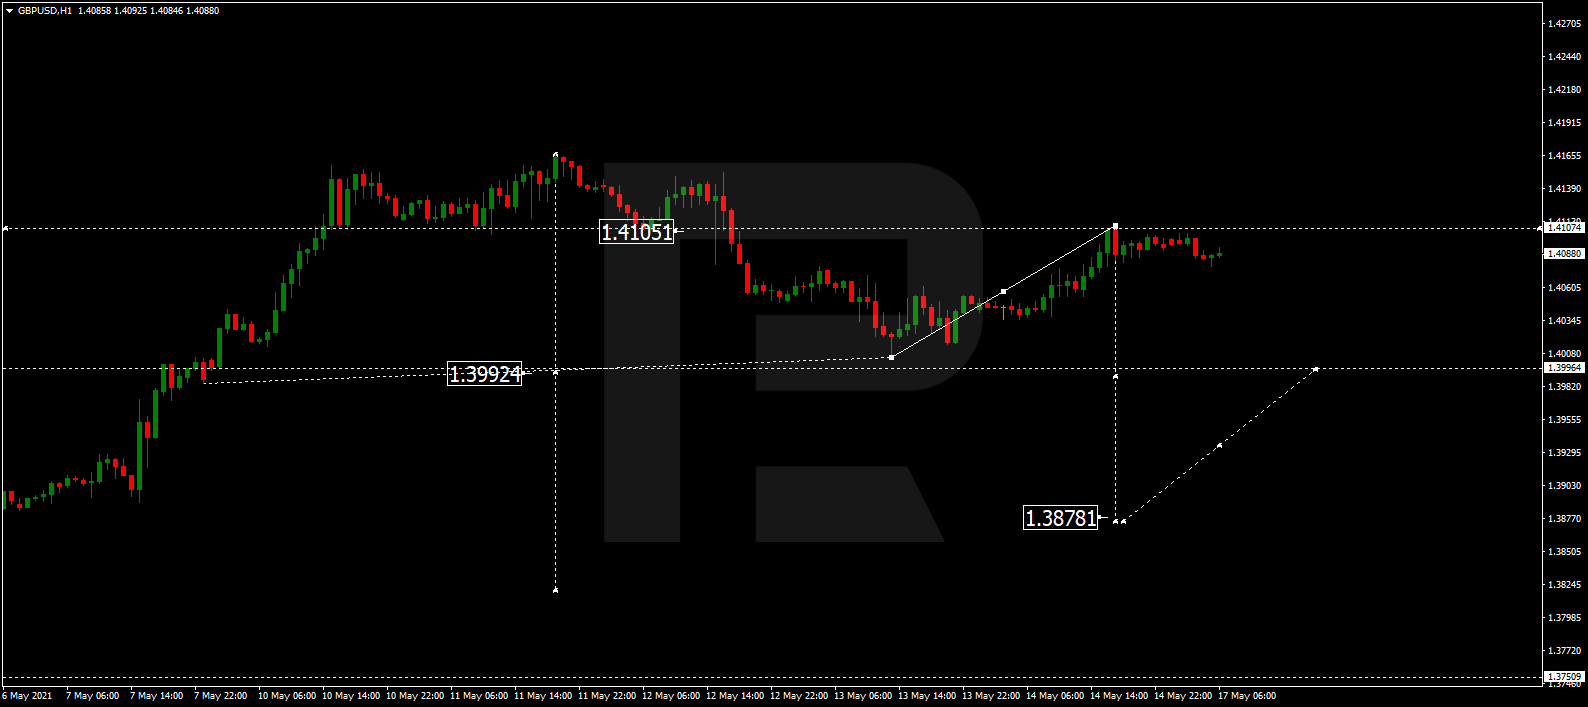The height and width of the screenshot is (707, 1588).
Task: Click the 1.42180 price scale label
Action: [1564, 90]
